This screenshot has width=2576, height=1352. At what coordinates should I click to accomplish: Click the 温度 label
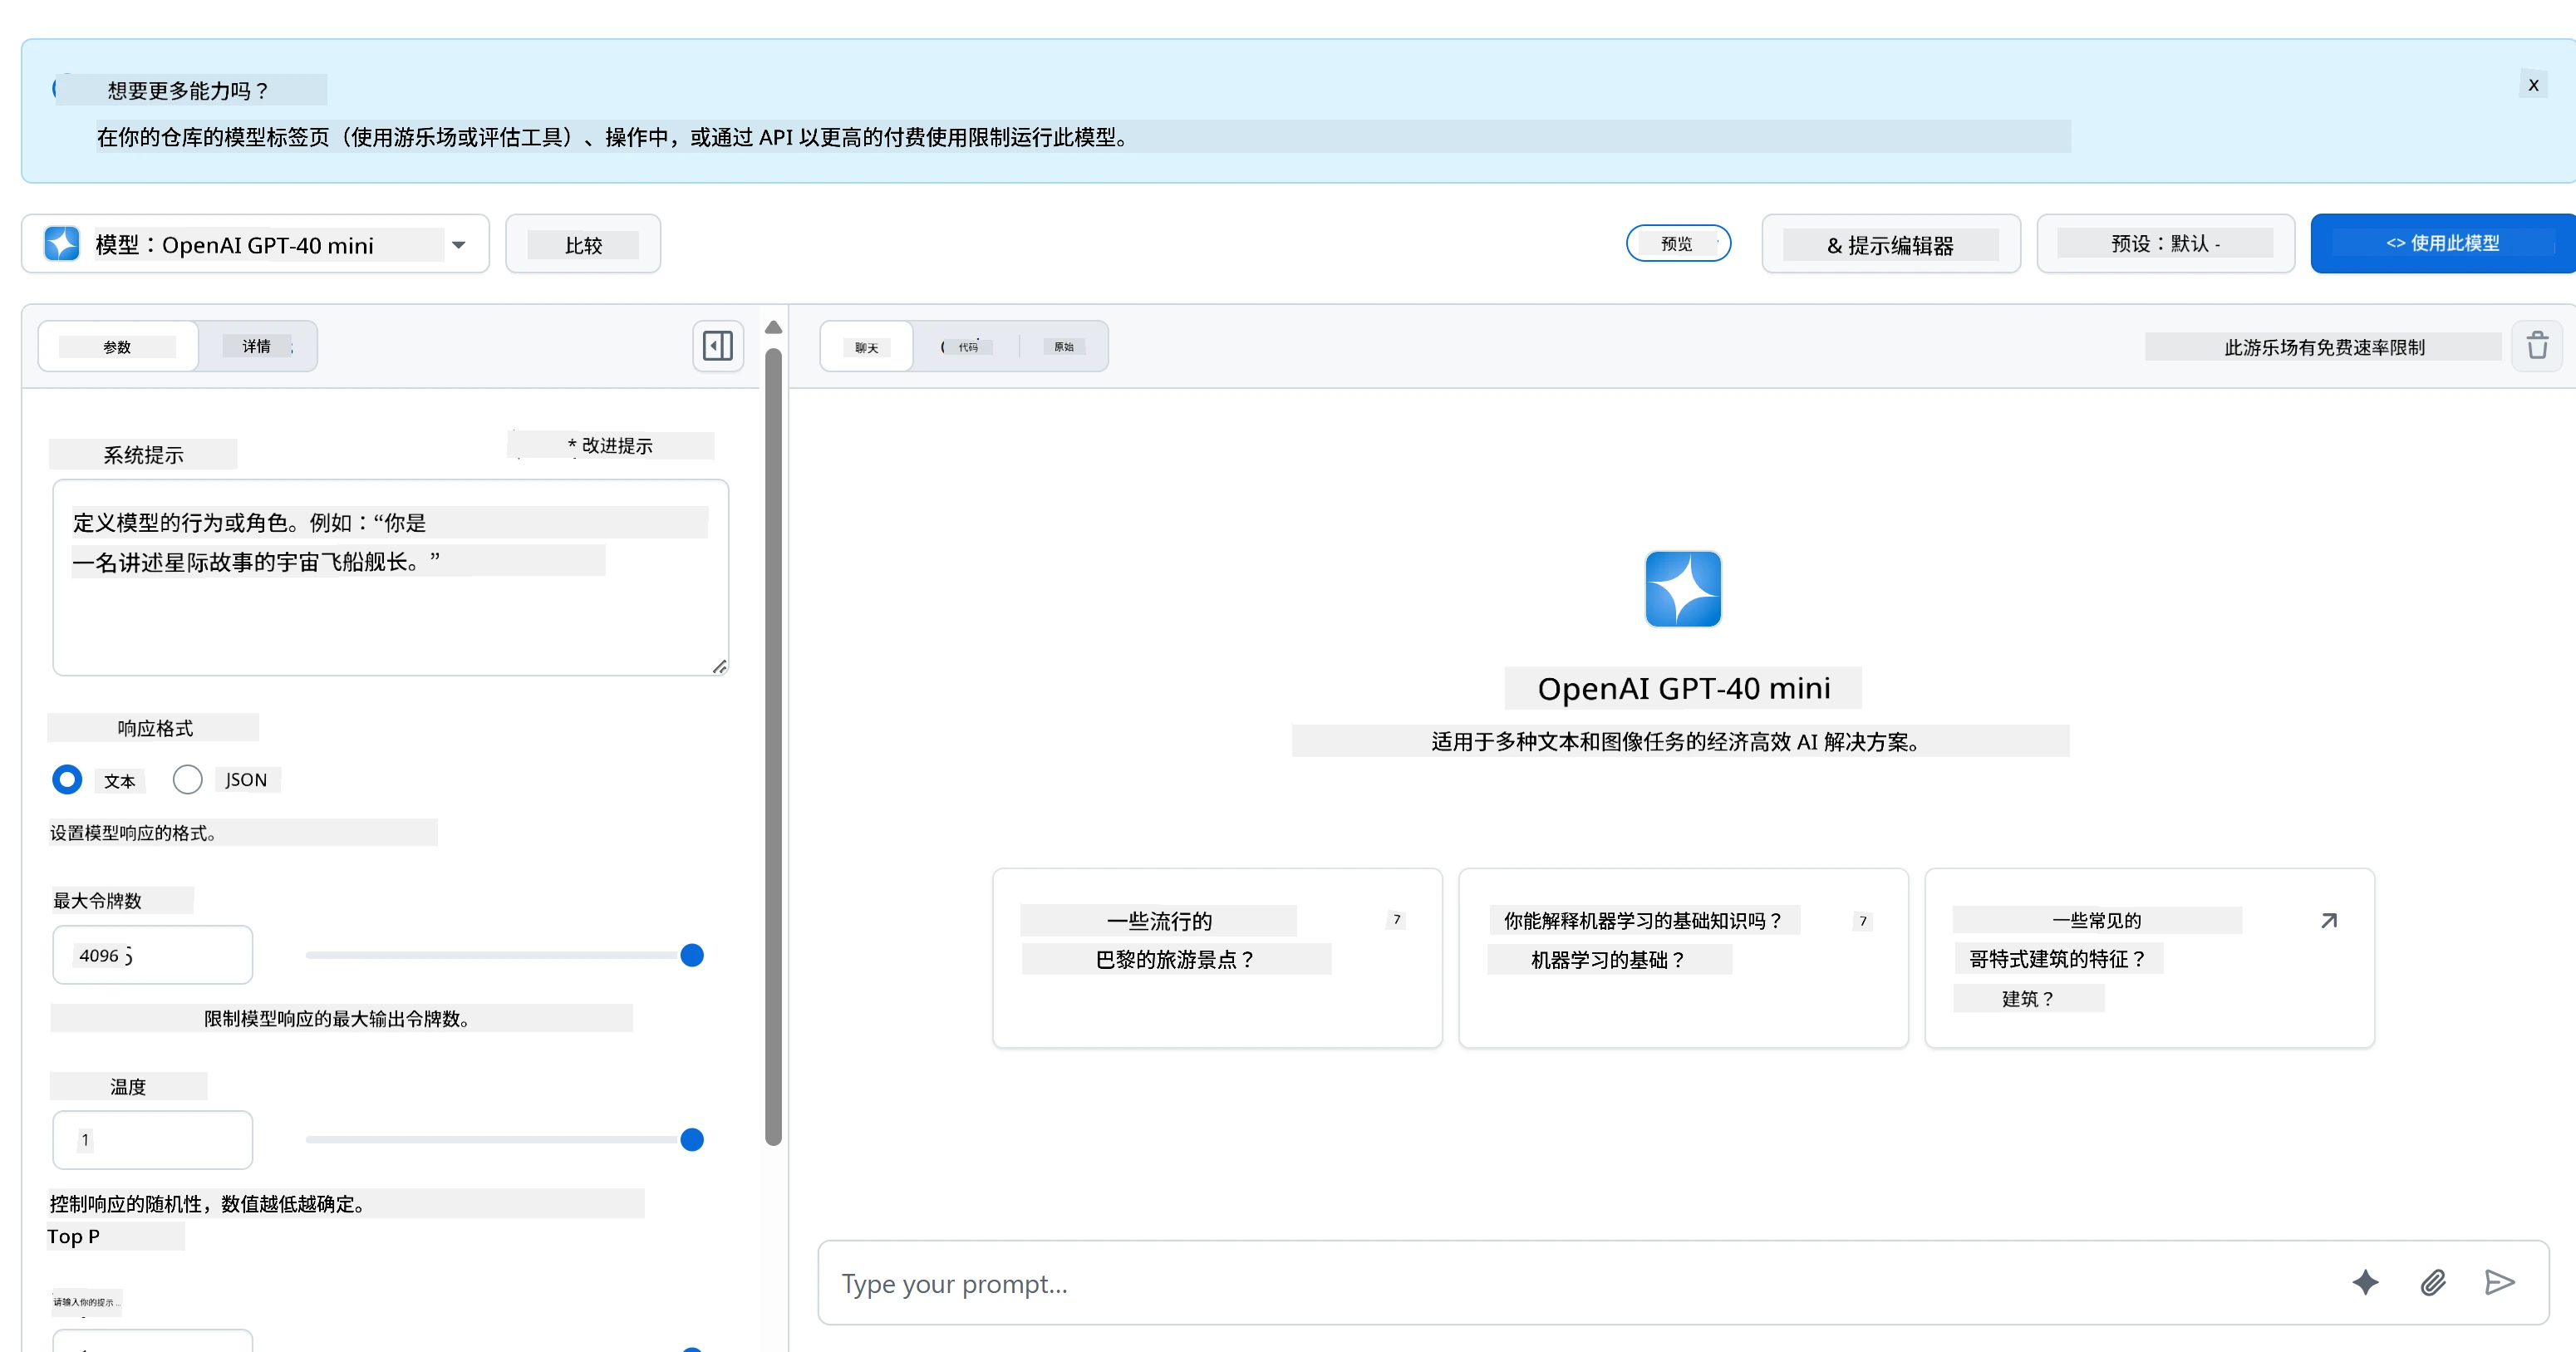128,1087
